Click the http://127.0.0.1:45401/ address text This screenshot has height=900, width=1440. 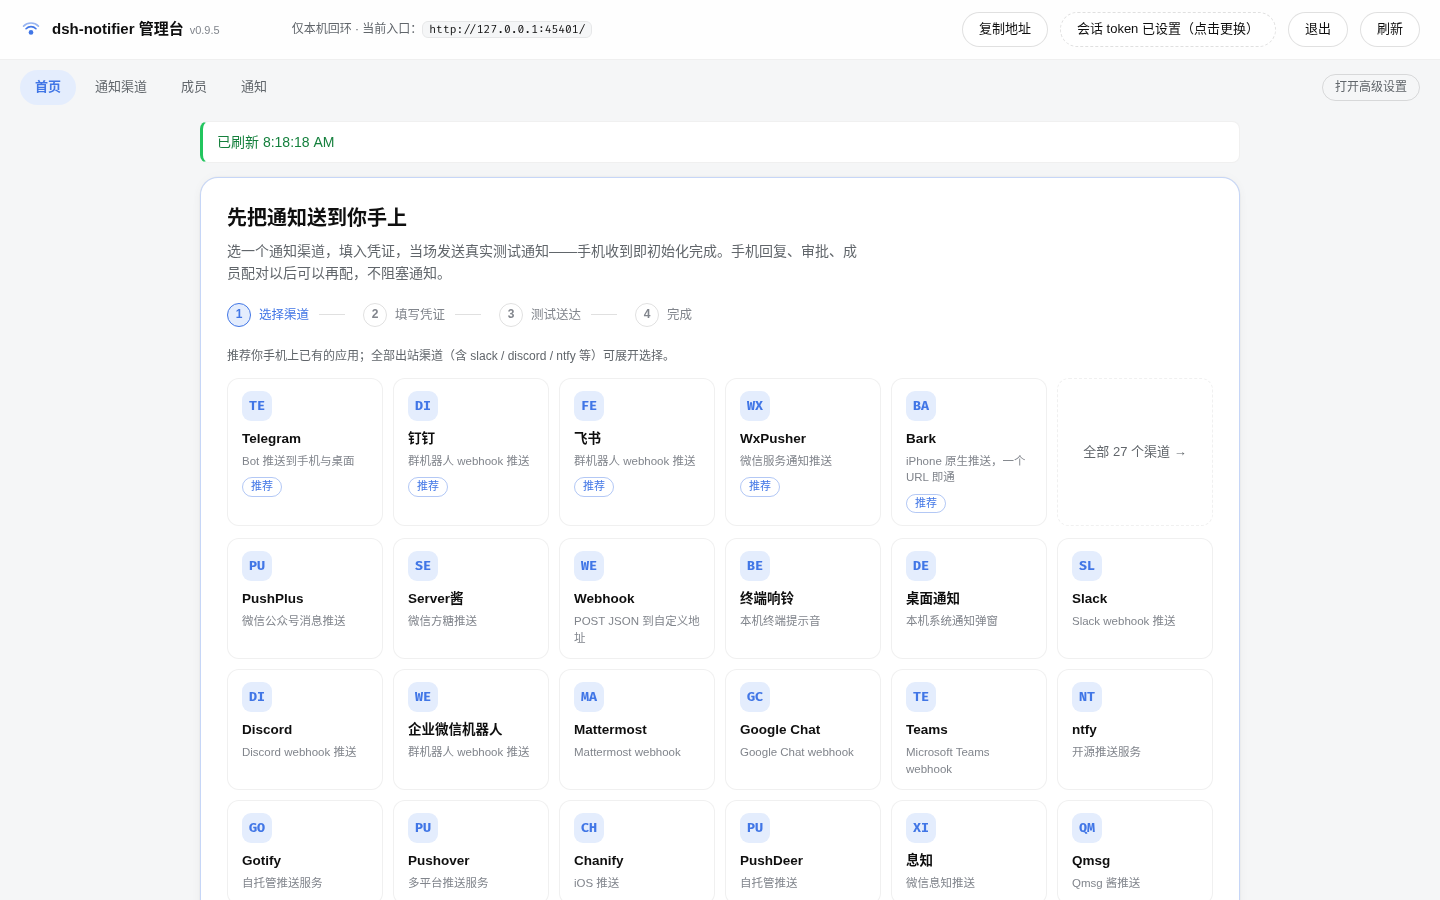click(507, 30)
